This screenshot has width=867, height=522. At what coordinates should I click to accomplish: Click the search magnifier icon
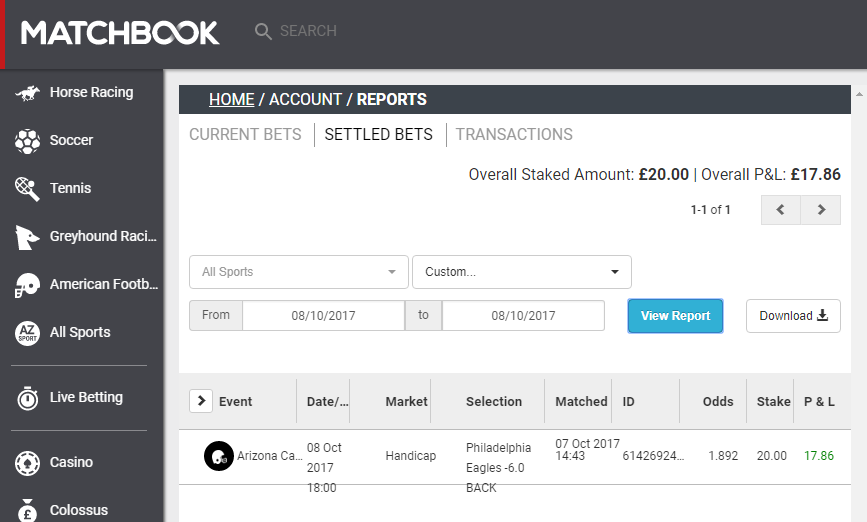point(263,32)
